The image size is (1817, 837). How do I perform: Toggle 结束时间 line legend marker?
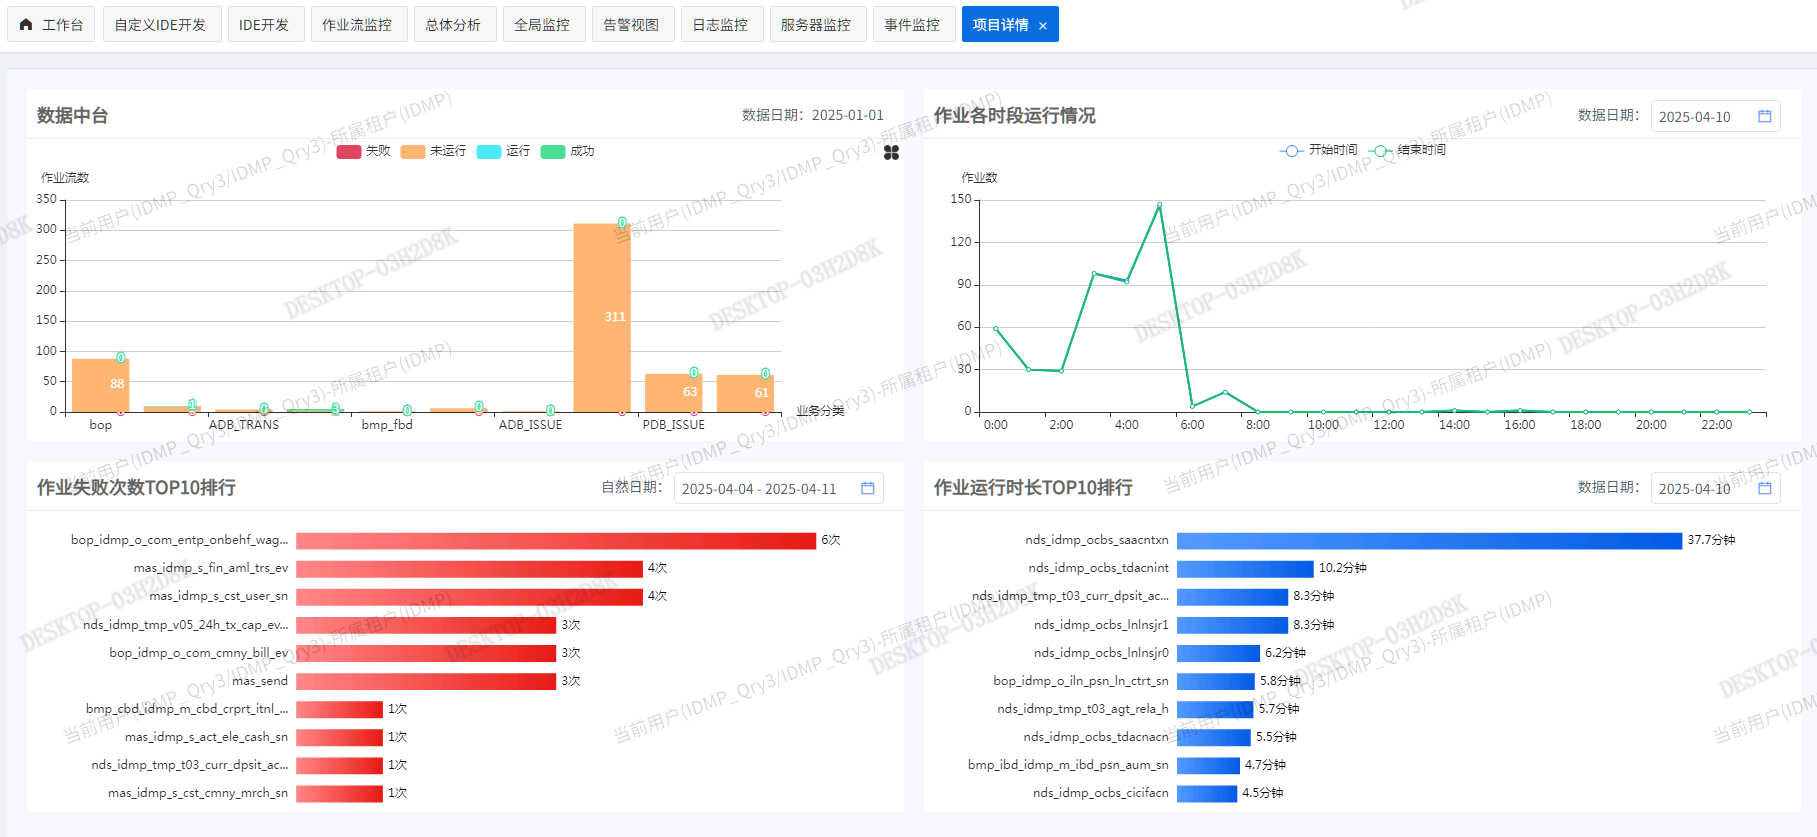click(1381, 151)
